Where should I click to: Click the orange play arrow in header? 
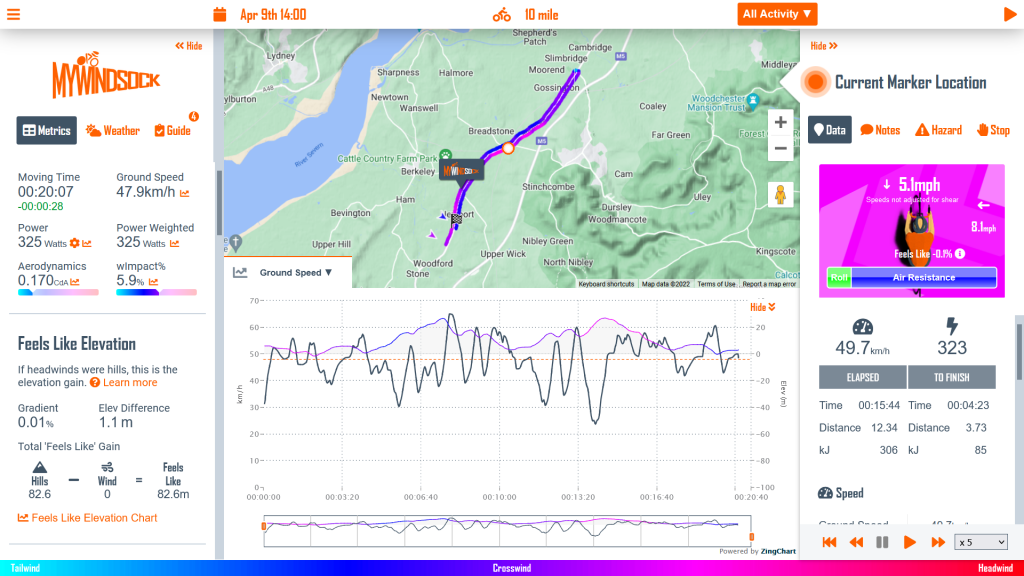click(x=1009, y=14)
